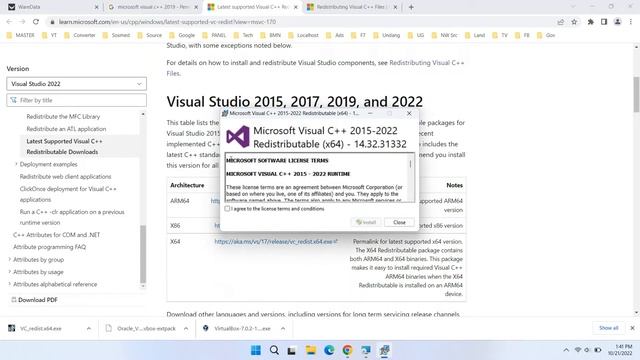
Task: Open Redistribute the MFC Library article
Action: (63, 116)
